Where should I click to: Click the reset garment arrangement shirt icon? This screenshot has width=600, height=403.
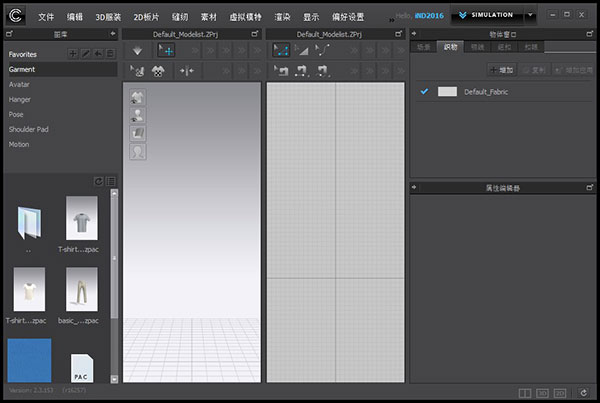(157, 71)
